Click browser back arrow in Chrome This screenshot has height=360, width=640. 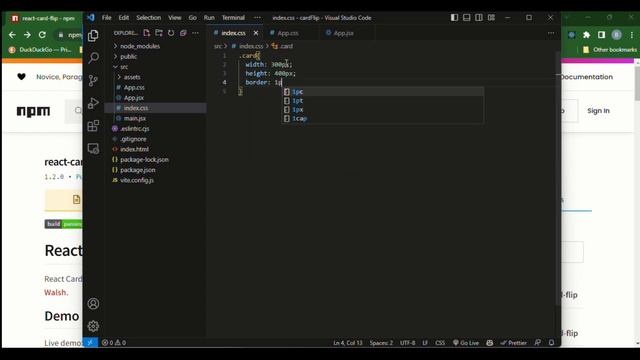[x=12, y=35]
